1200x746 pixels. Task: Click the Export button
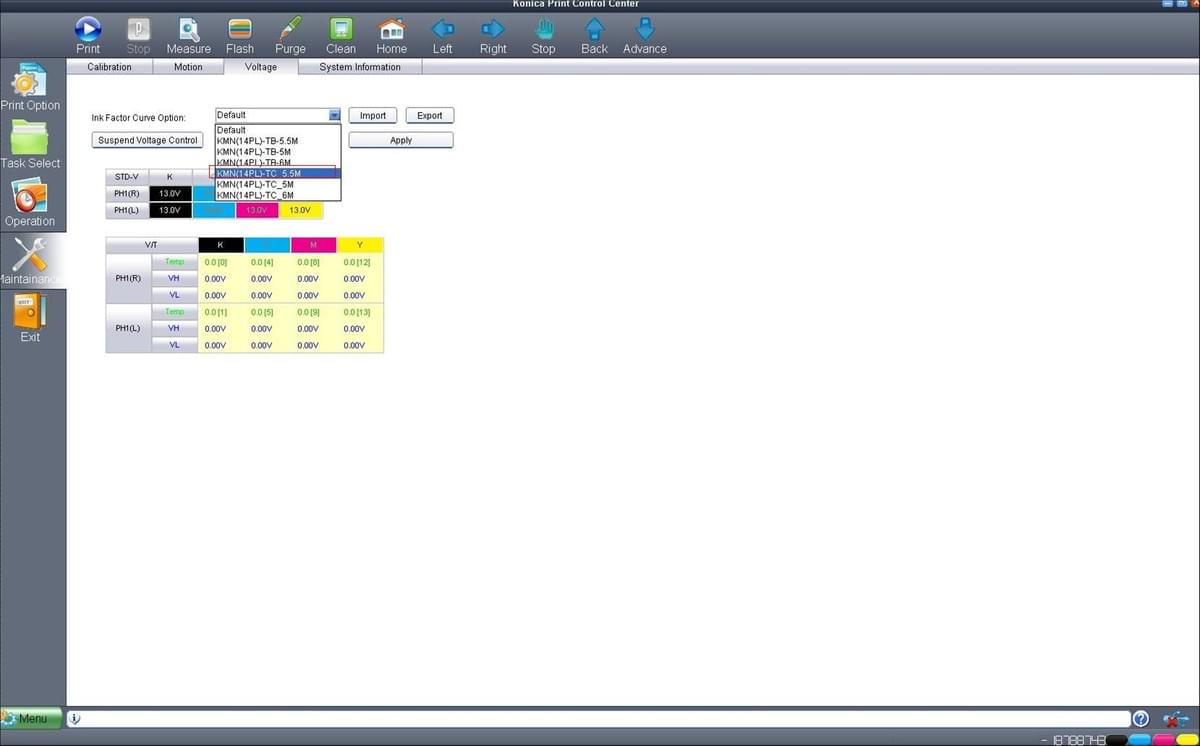tap(430, 115)
